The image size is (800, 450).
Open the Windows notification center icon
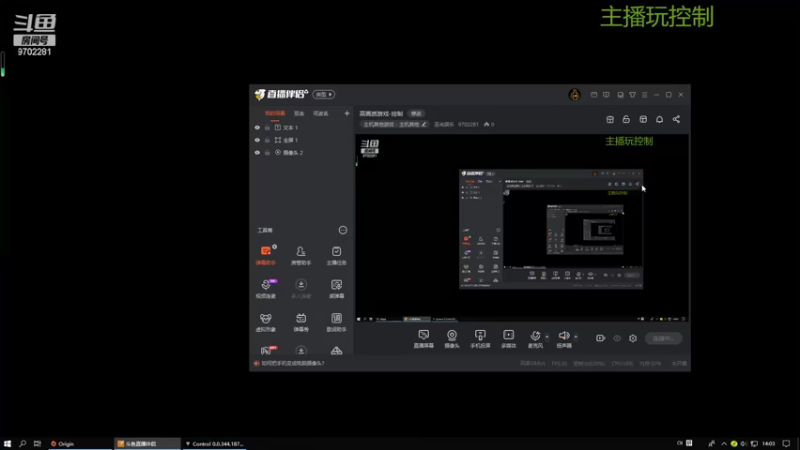(786, 444)
